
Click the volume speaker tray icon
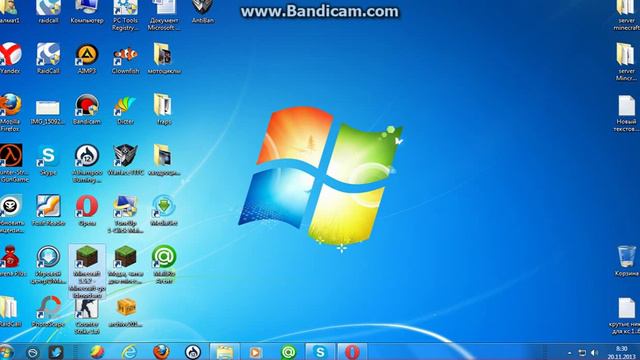(594, 353)
